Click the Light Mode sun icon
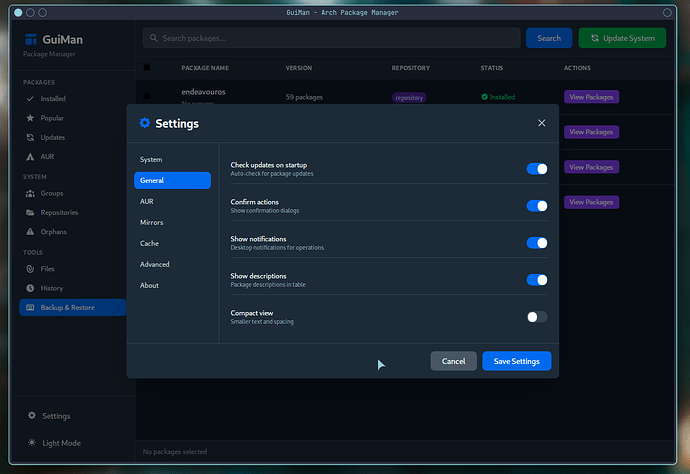This screenshot has width=690, height=474. [x=32, y=443]
